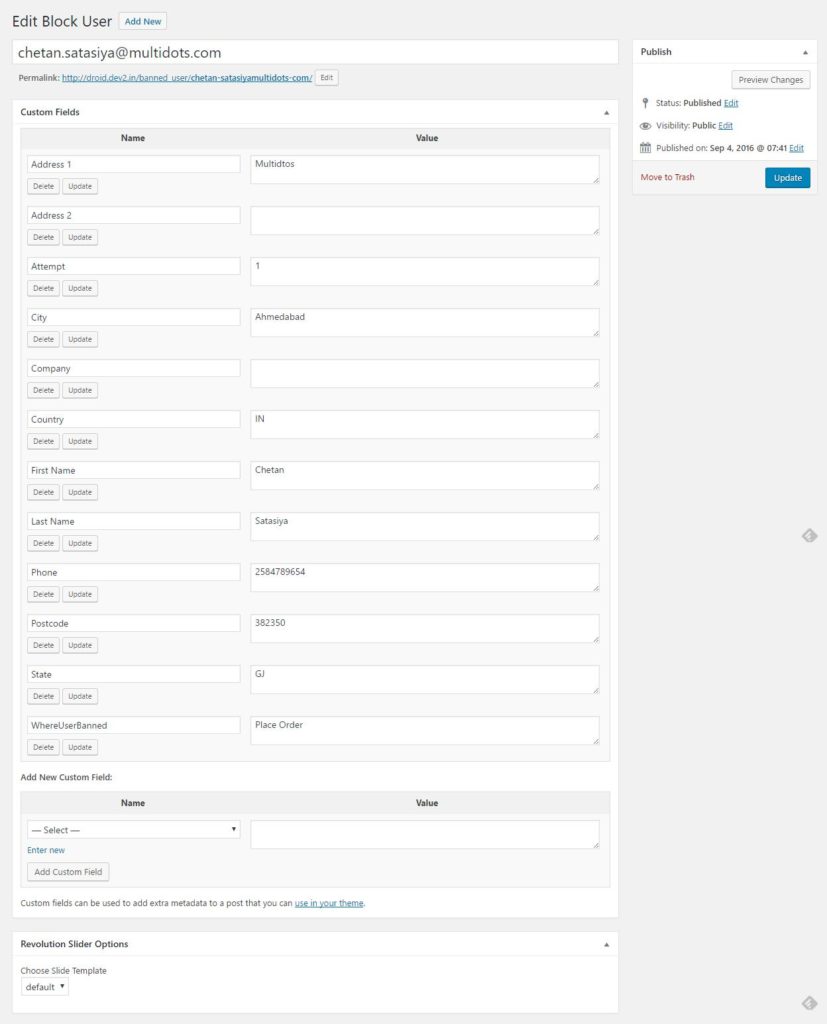
Task: Click the Preview Changes button
Action: [x=770, y=80]
